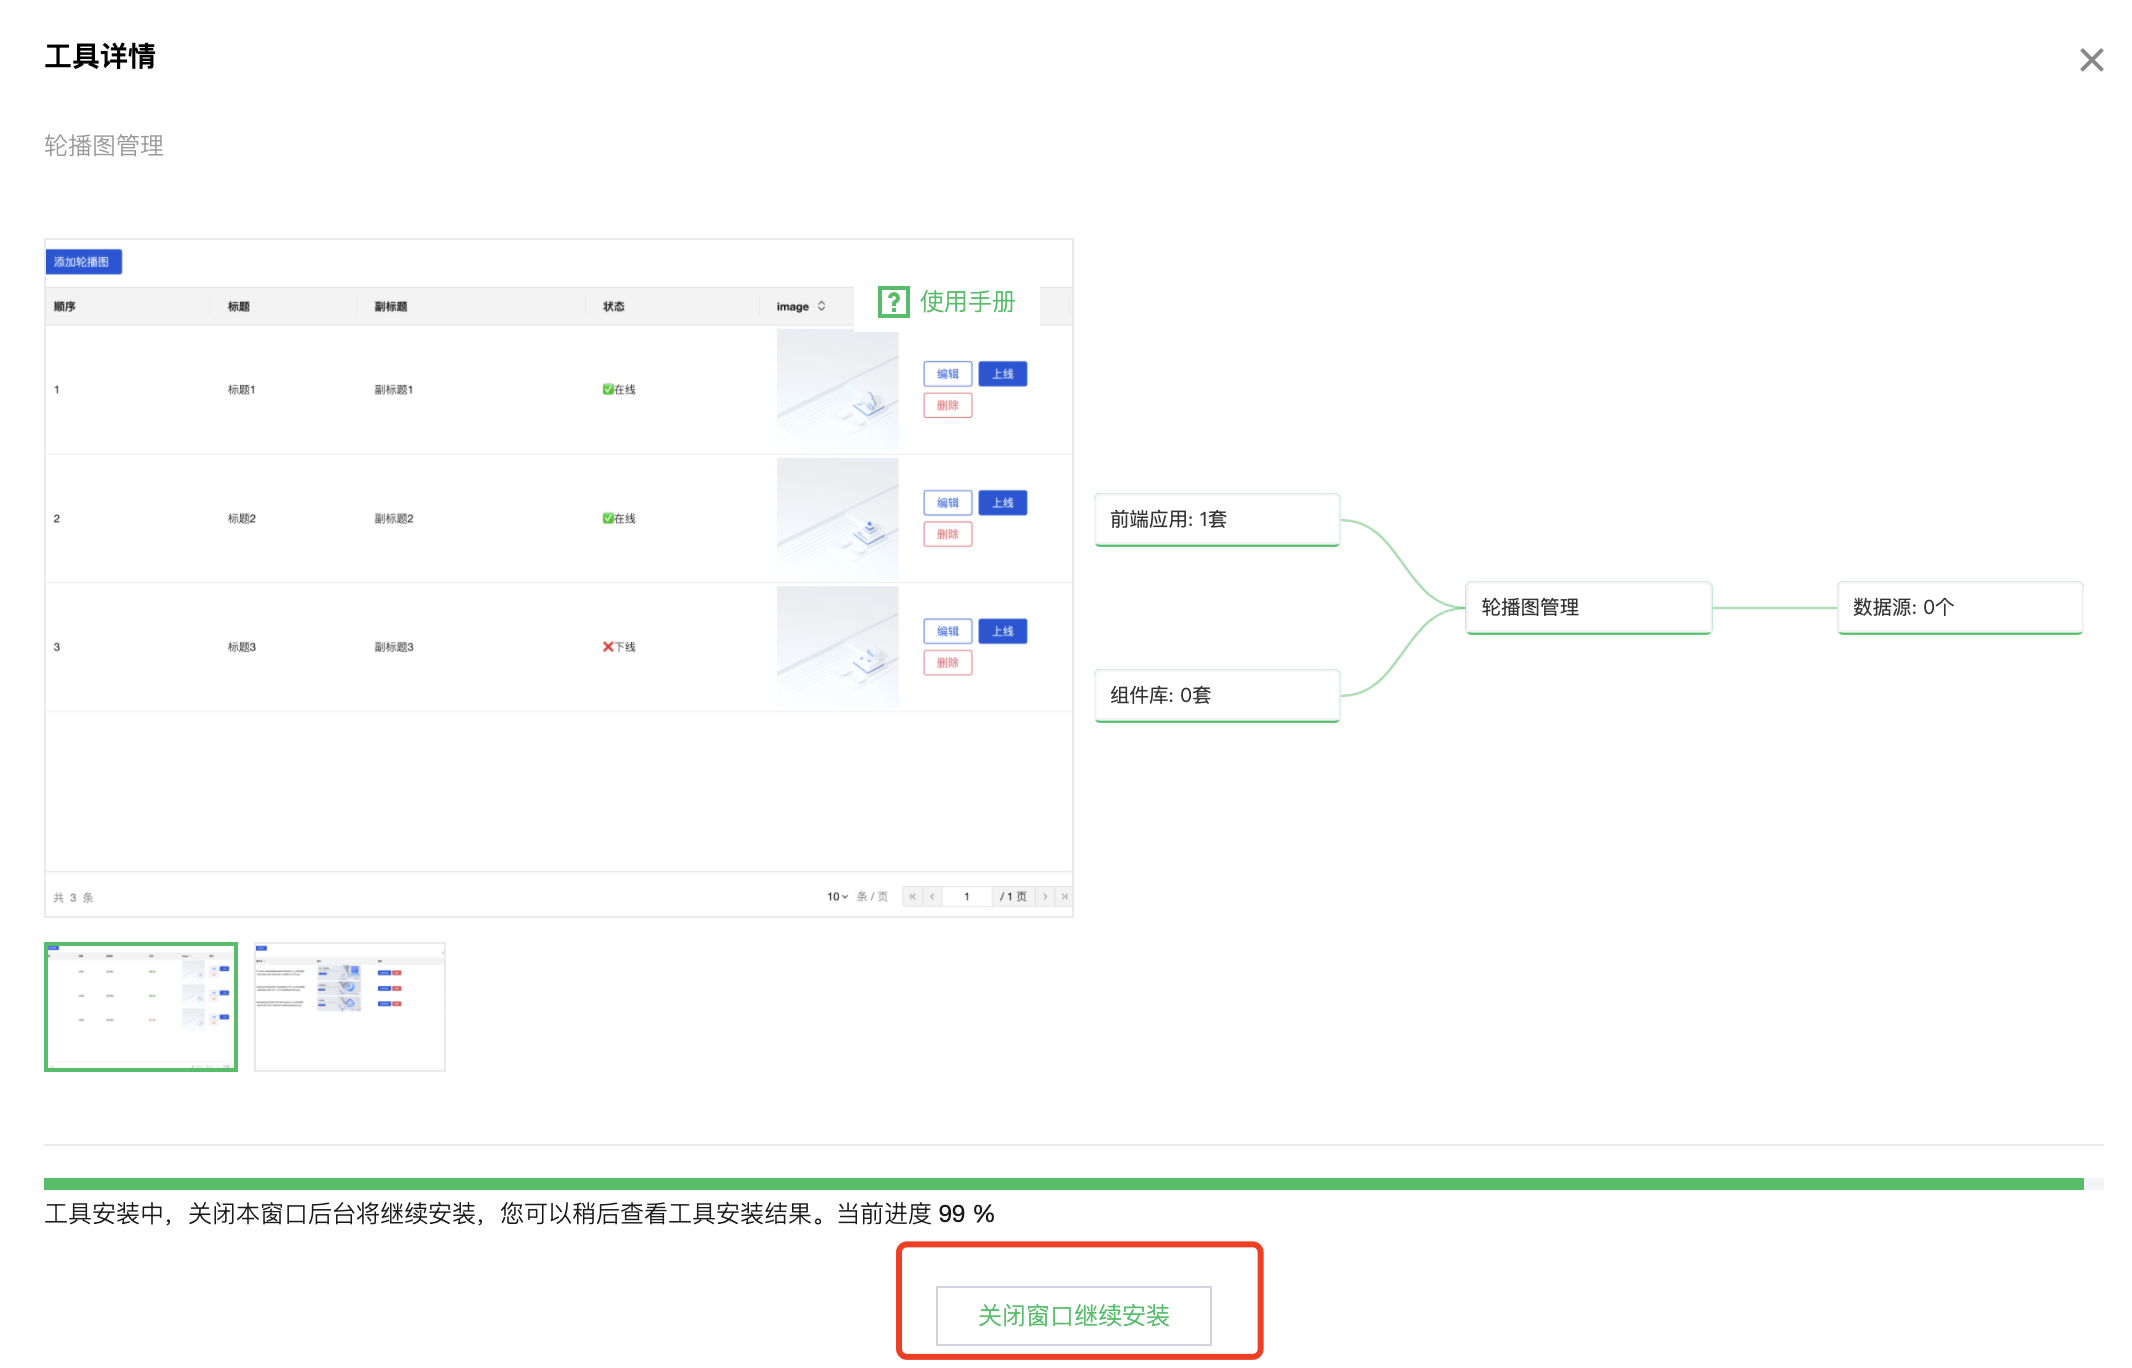
Task: Click the green 在线 status in row 标题2
Action: (x=619, y=518)
